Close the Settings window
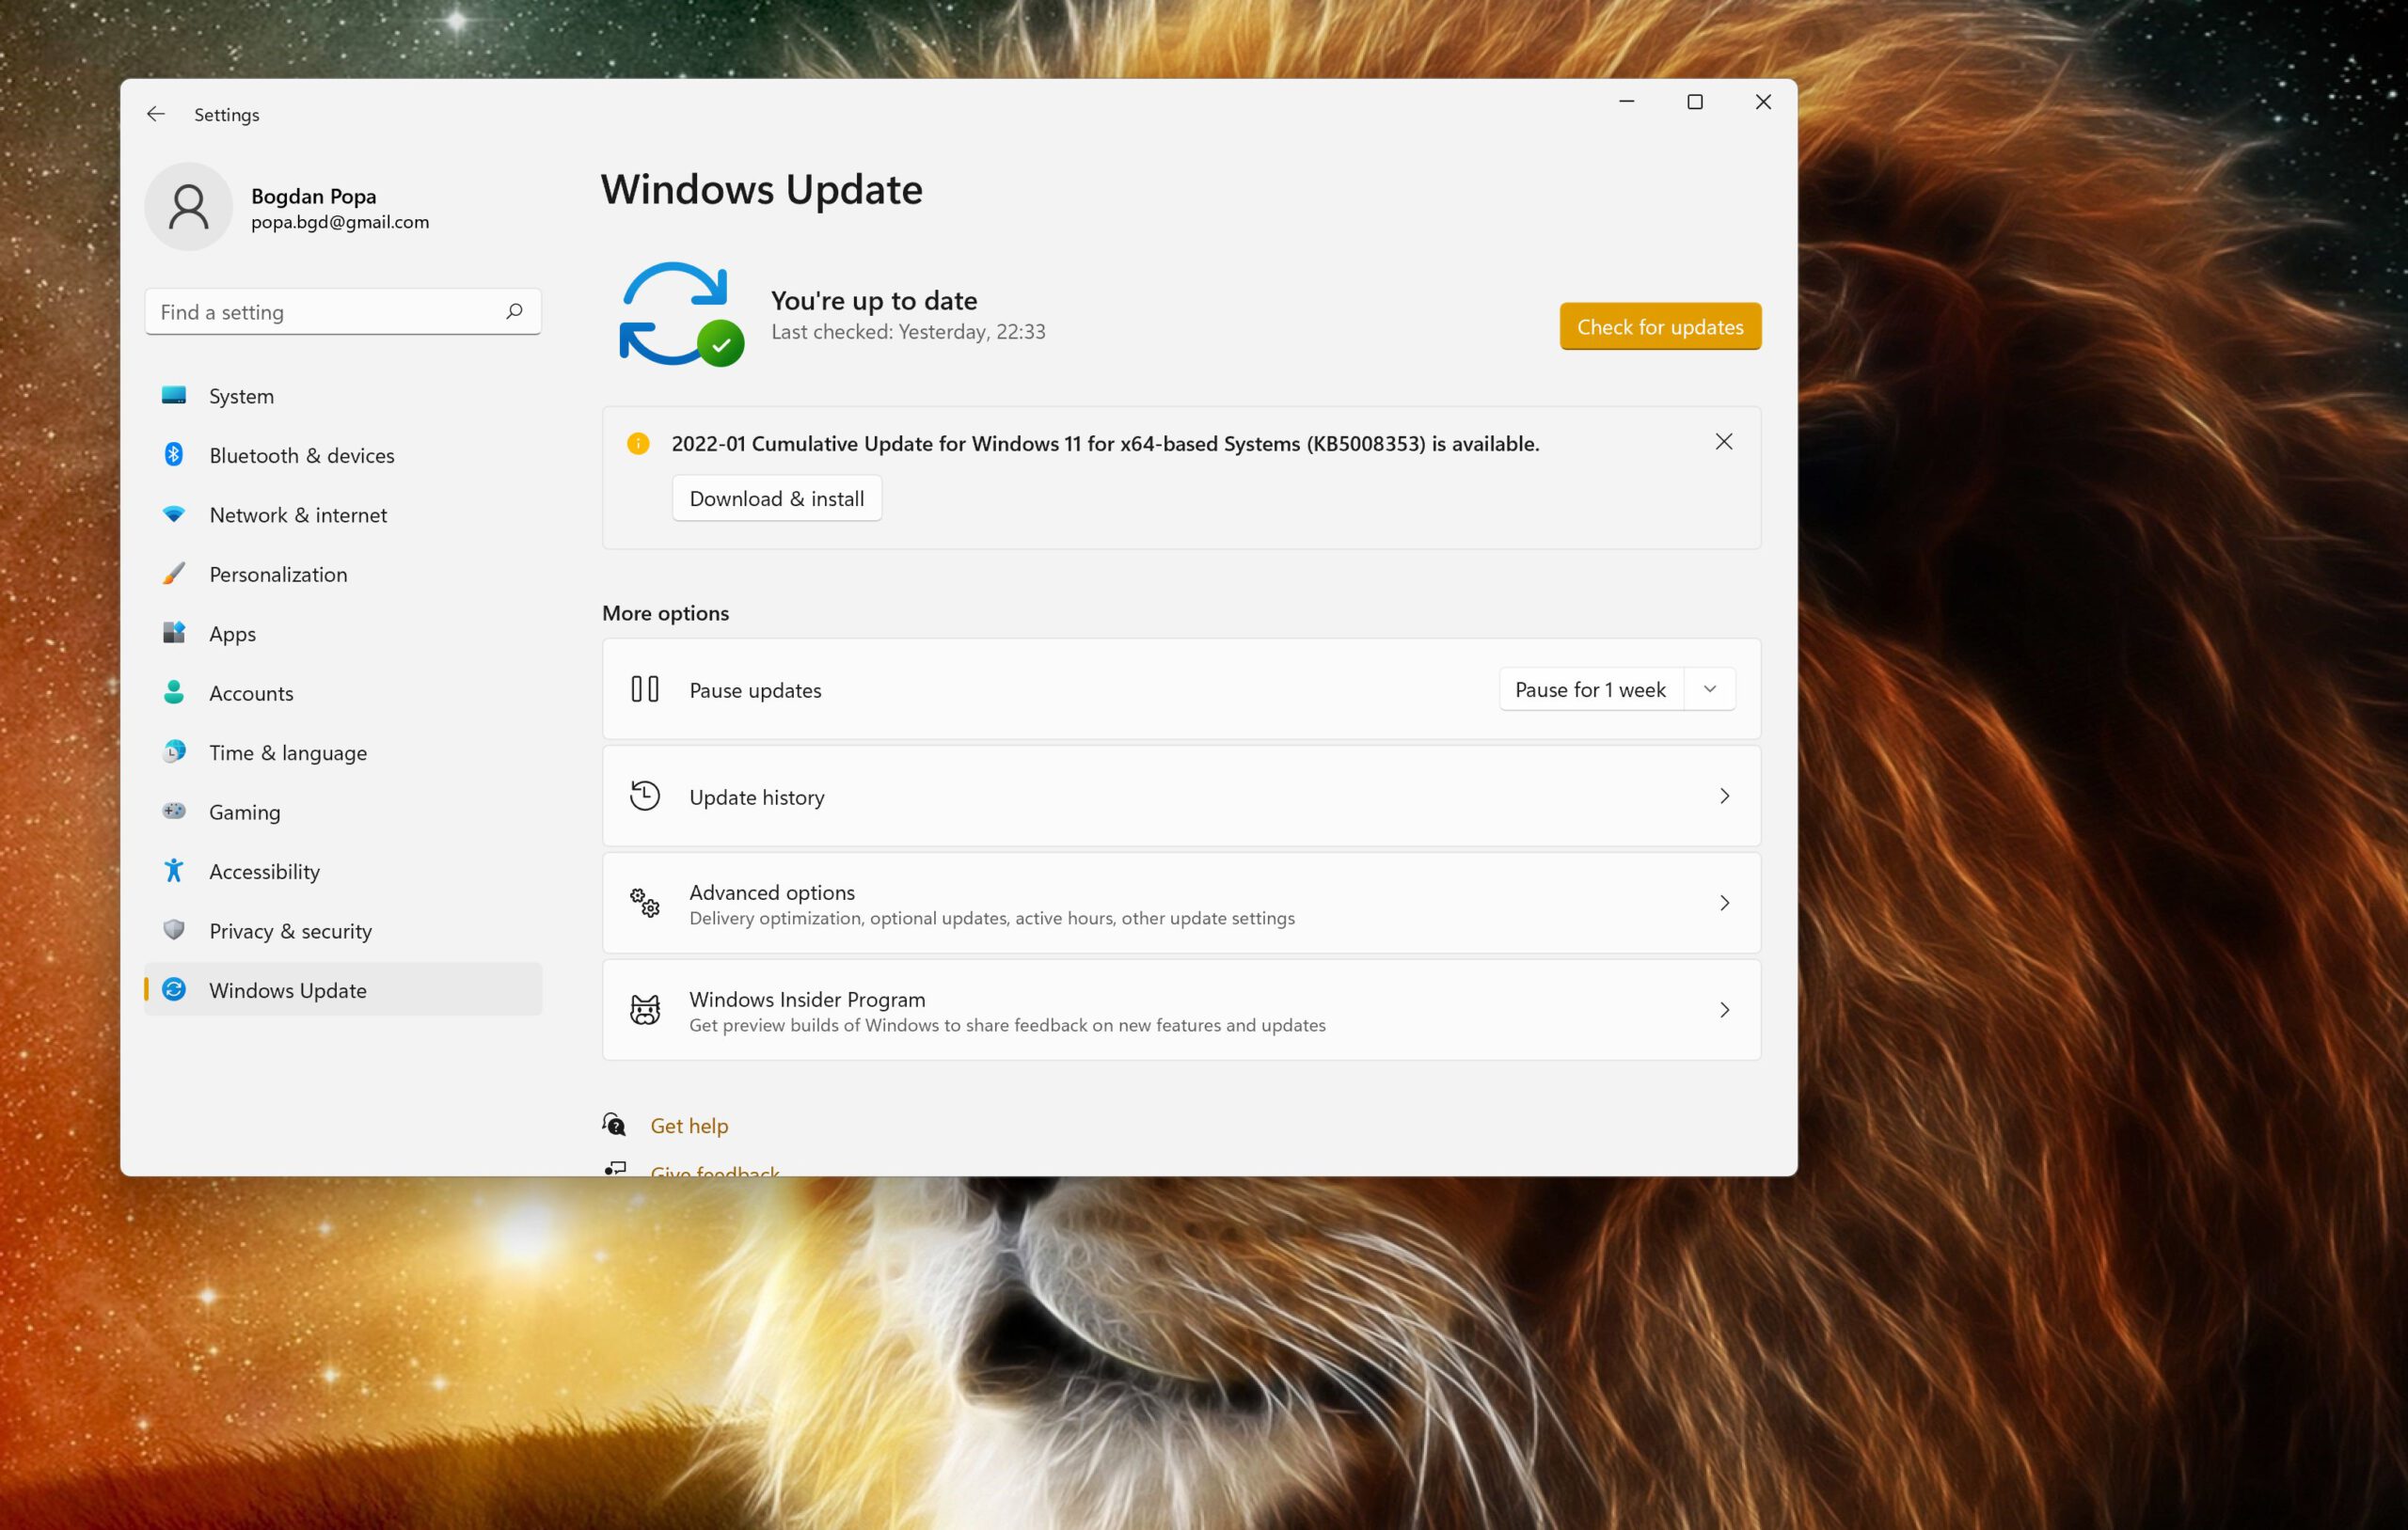 1763,102
